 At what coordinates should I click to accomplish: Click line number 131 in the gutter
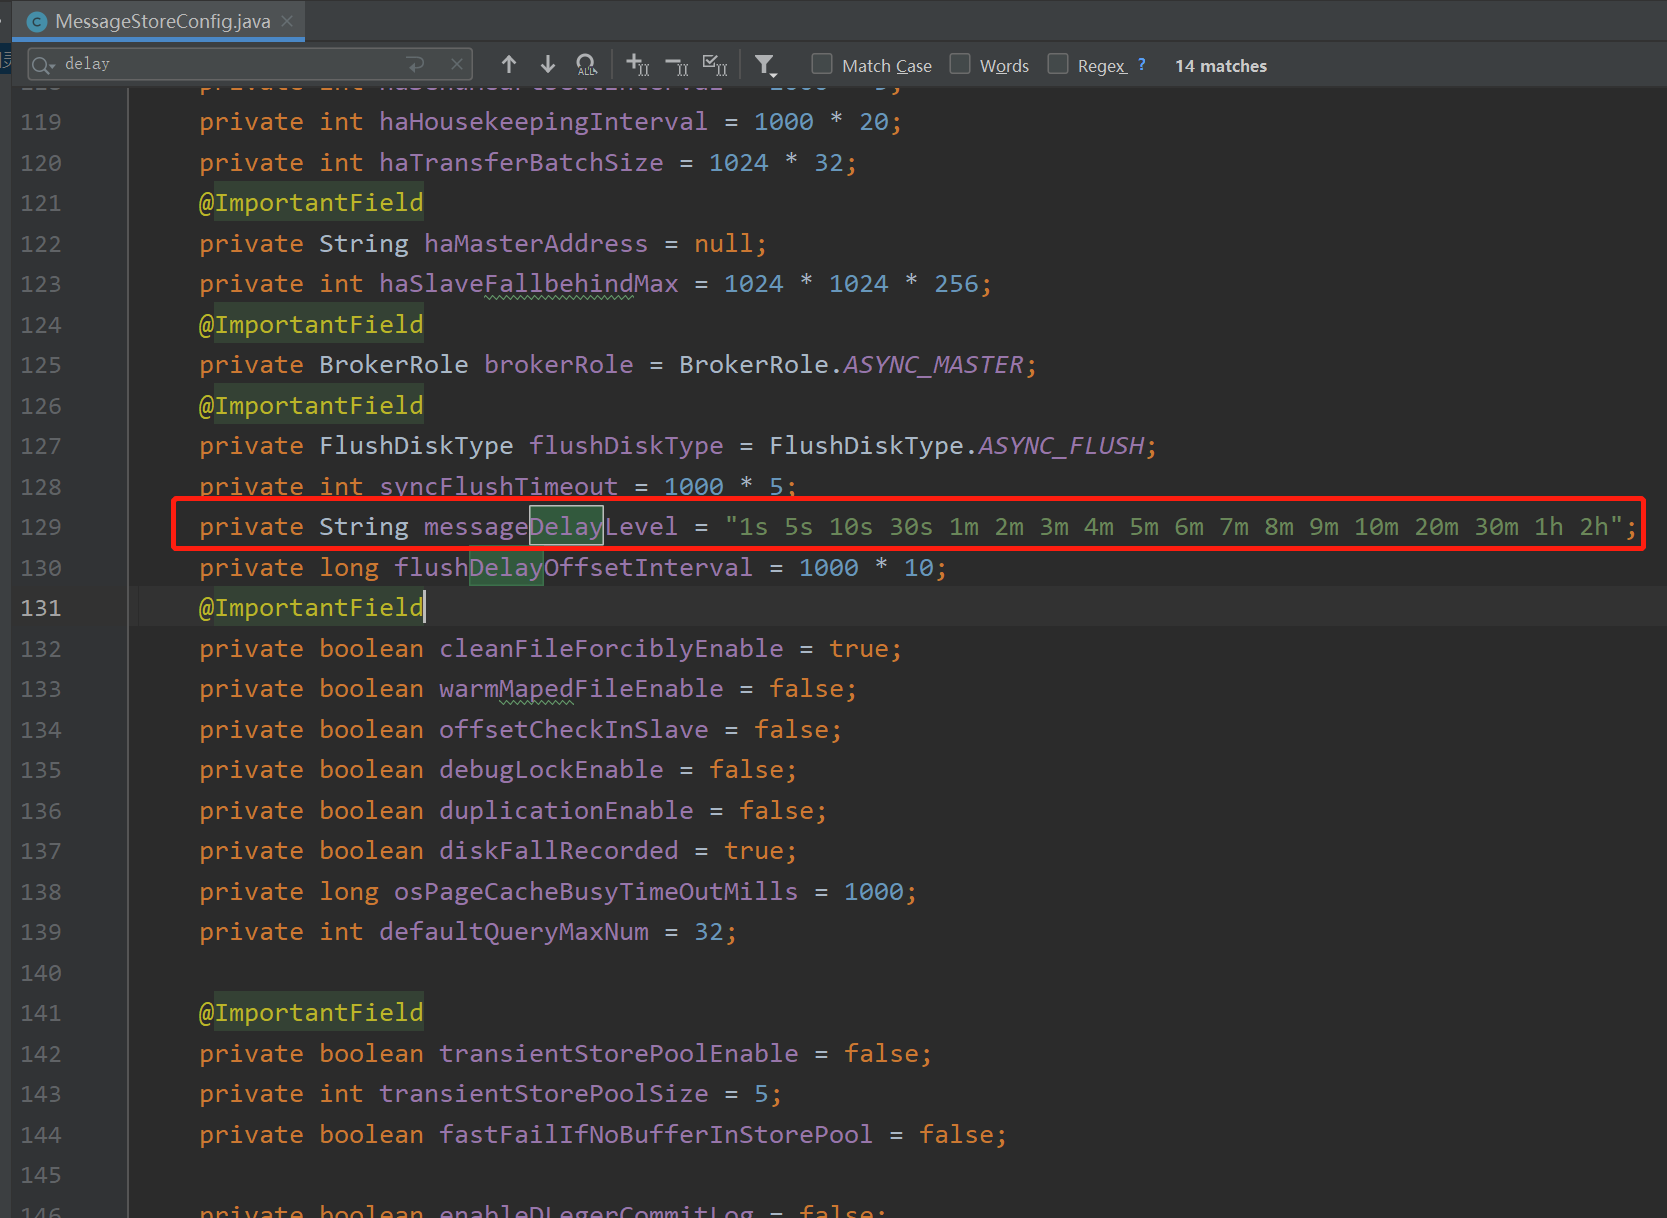click(x=41, y=608)
